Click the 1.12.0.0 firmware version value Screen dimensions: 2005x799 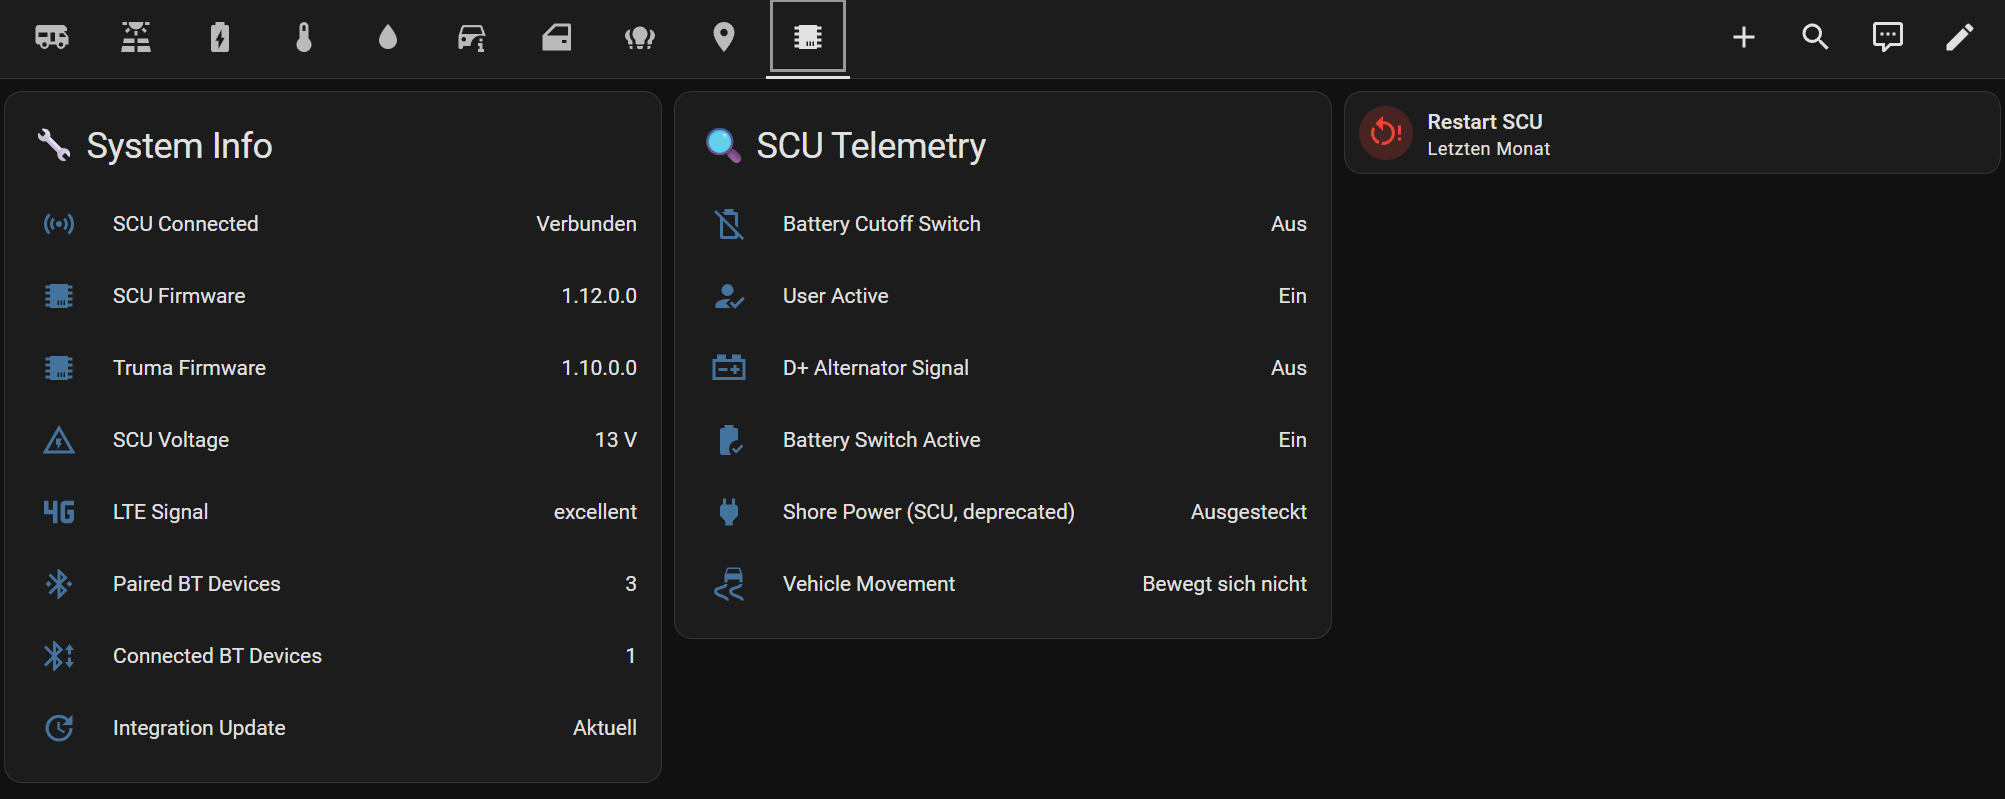pos(599,296)
